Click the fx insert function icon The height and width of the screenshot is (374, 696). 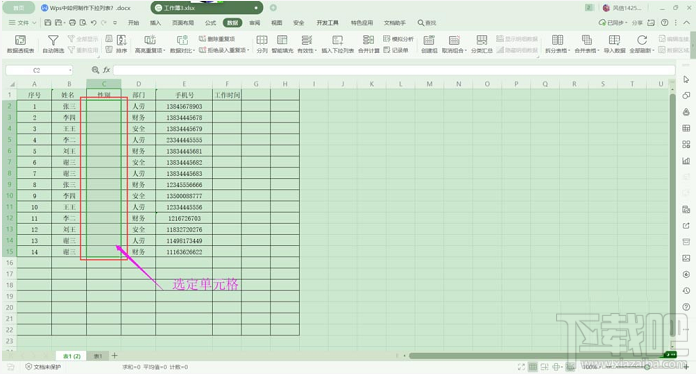(x=107, y=70)
